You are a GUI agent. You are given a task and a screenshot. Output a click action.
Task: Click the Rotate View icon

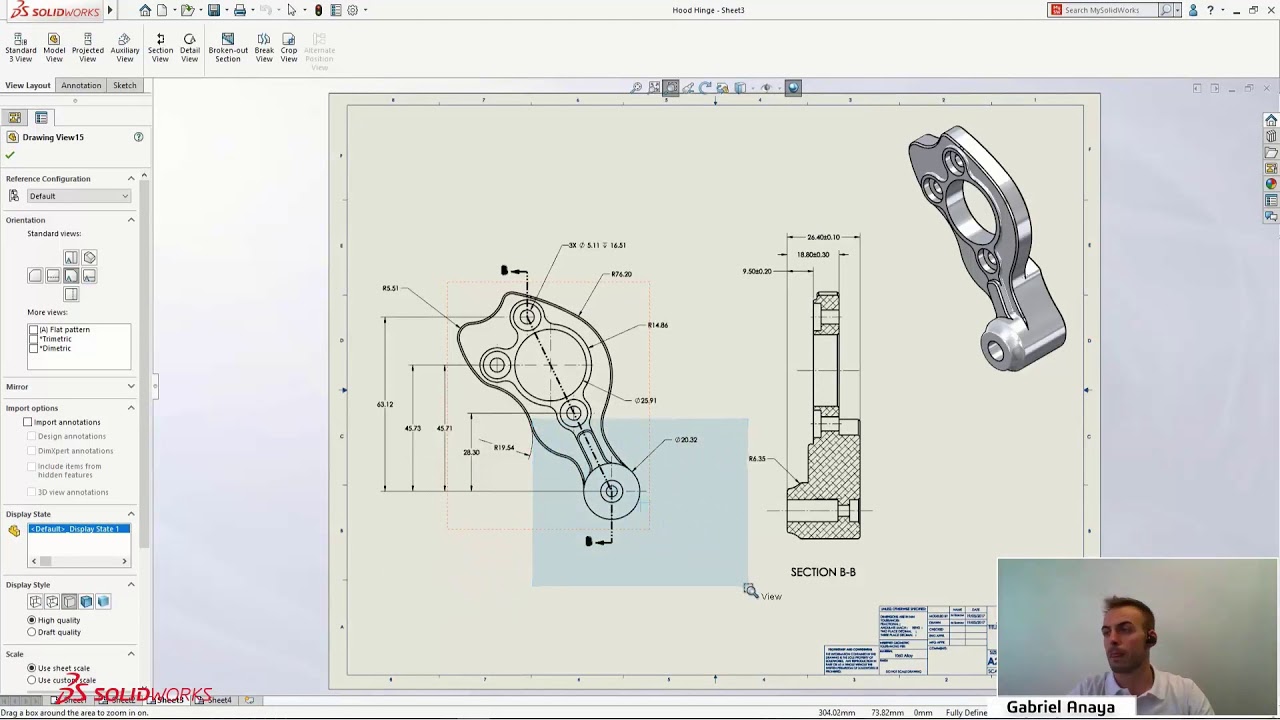pos(705,88)
